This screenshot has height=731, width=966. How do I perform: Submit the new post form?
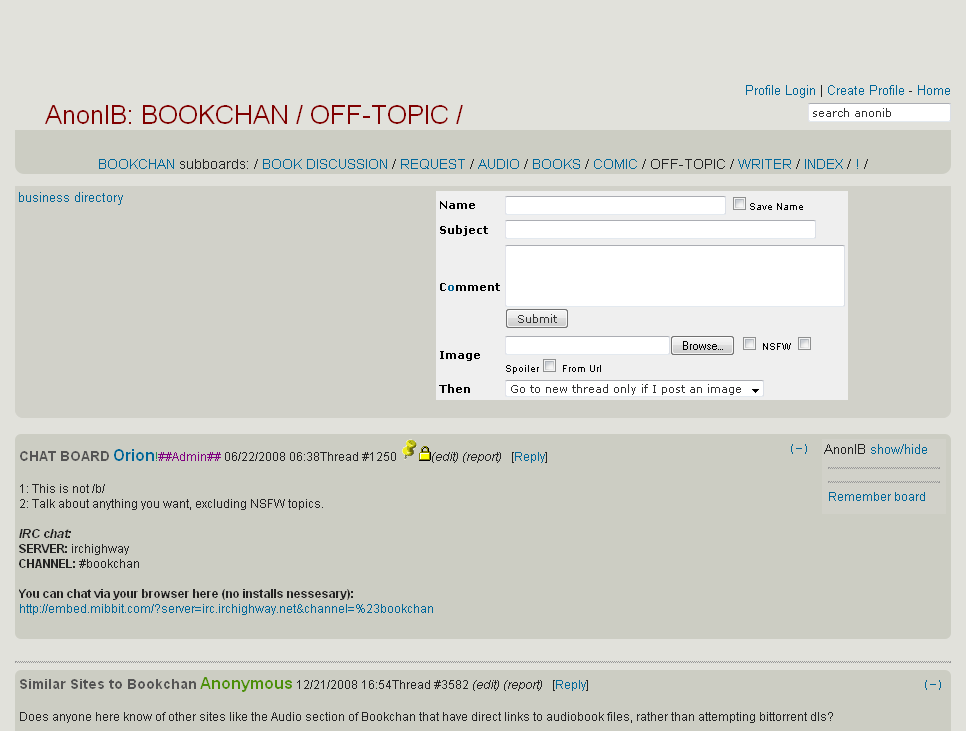pos(537,318)
